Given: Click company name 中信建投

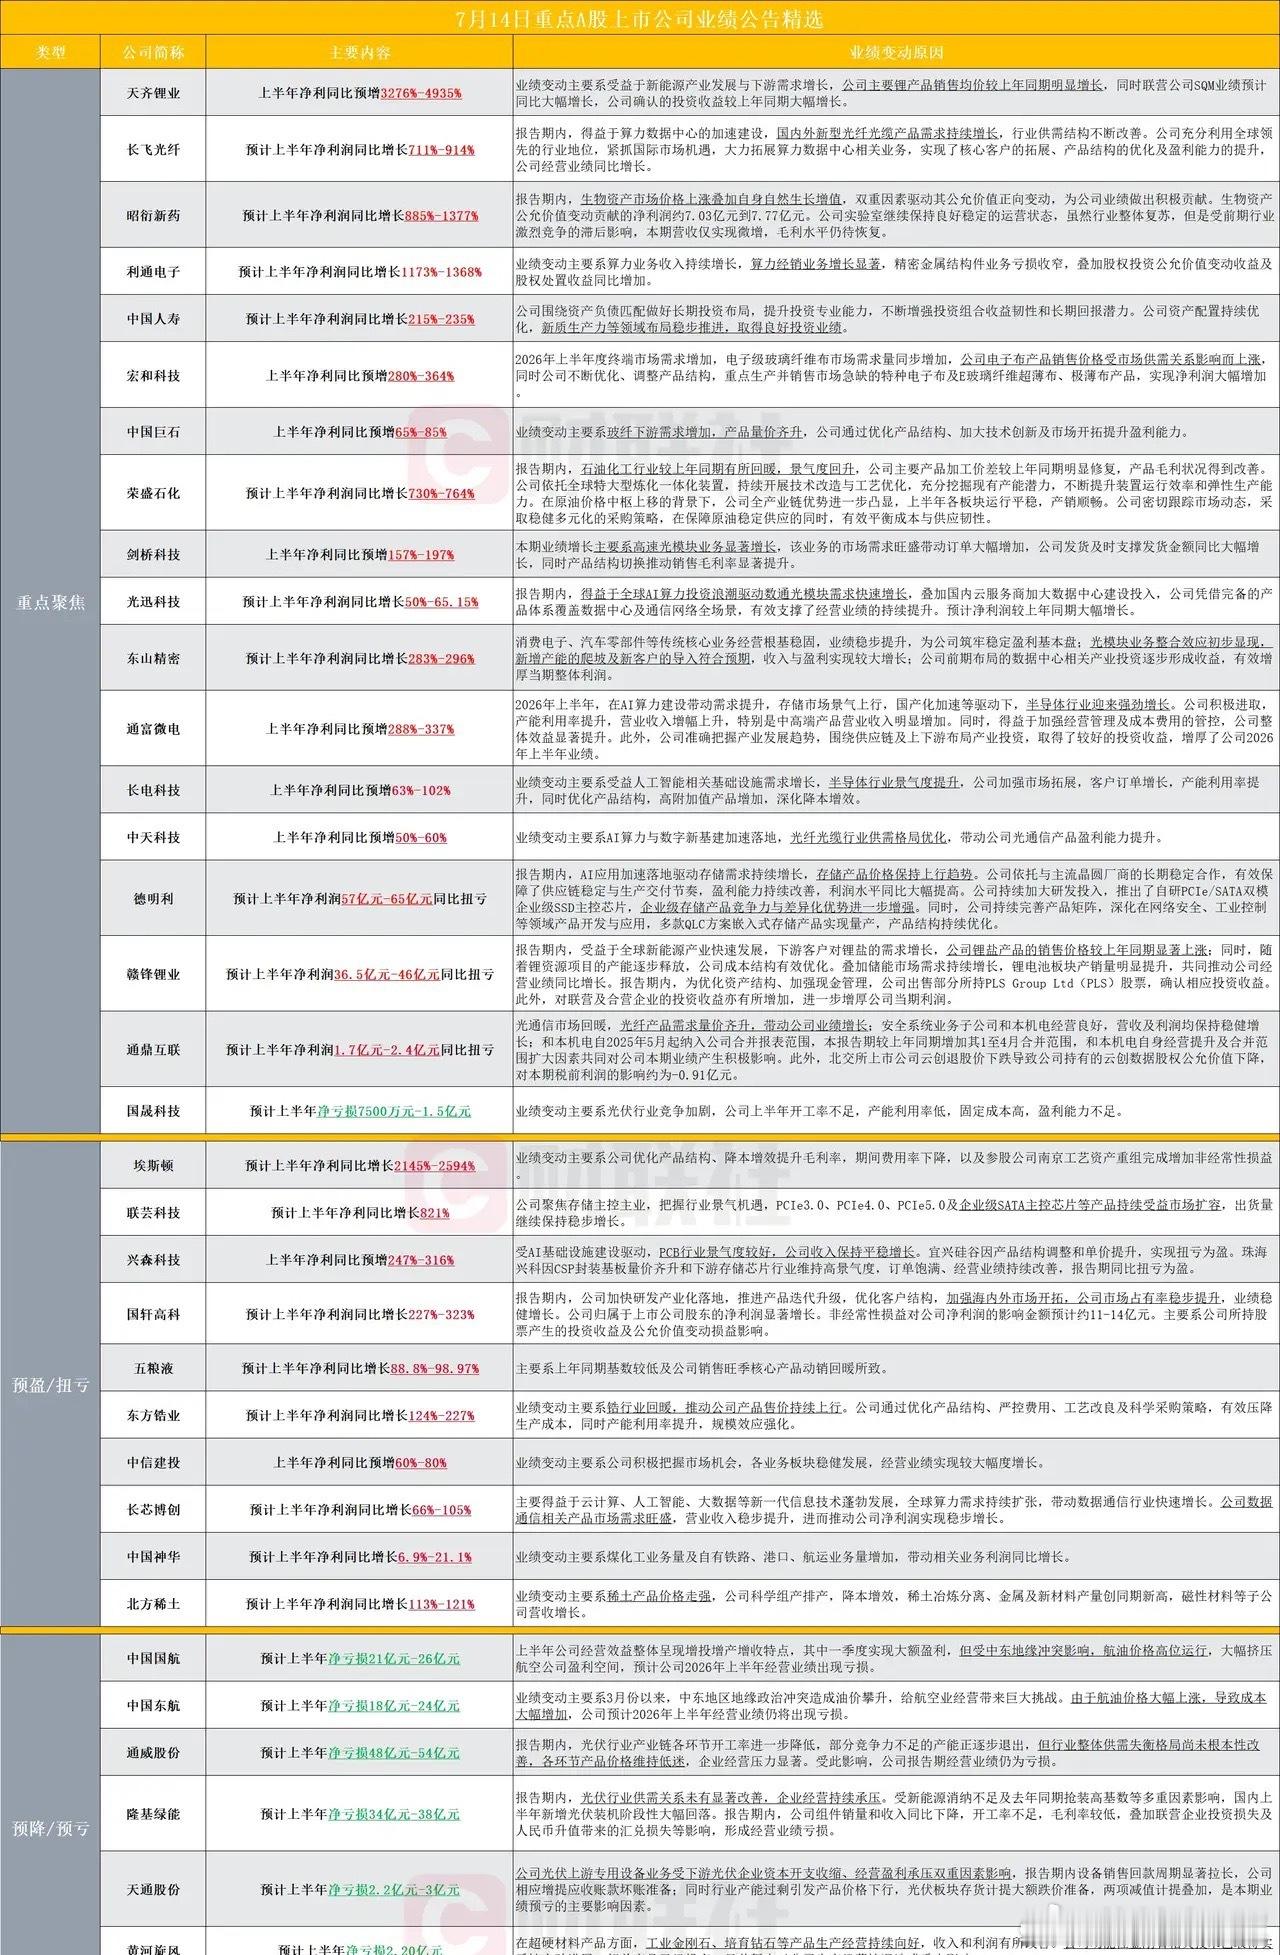Looking at the screenshot, I should [x=153, y=1463].
